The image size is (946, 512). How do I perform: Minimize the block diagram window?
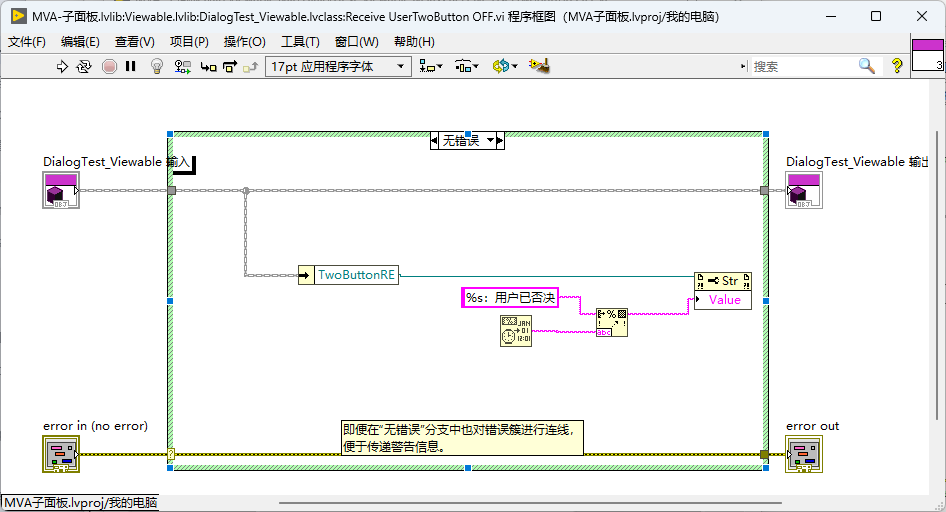click(x=831, y=16)
